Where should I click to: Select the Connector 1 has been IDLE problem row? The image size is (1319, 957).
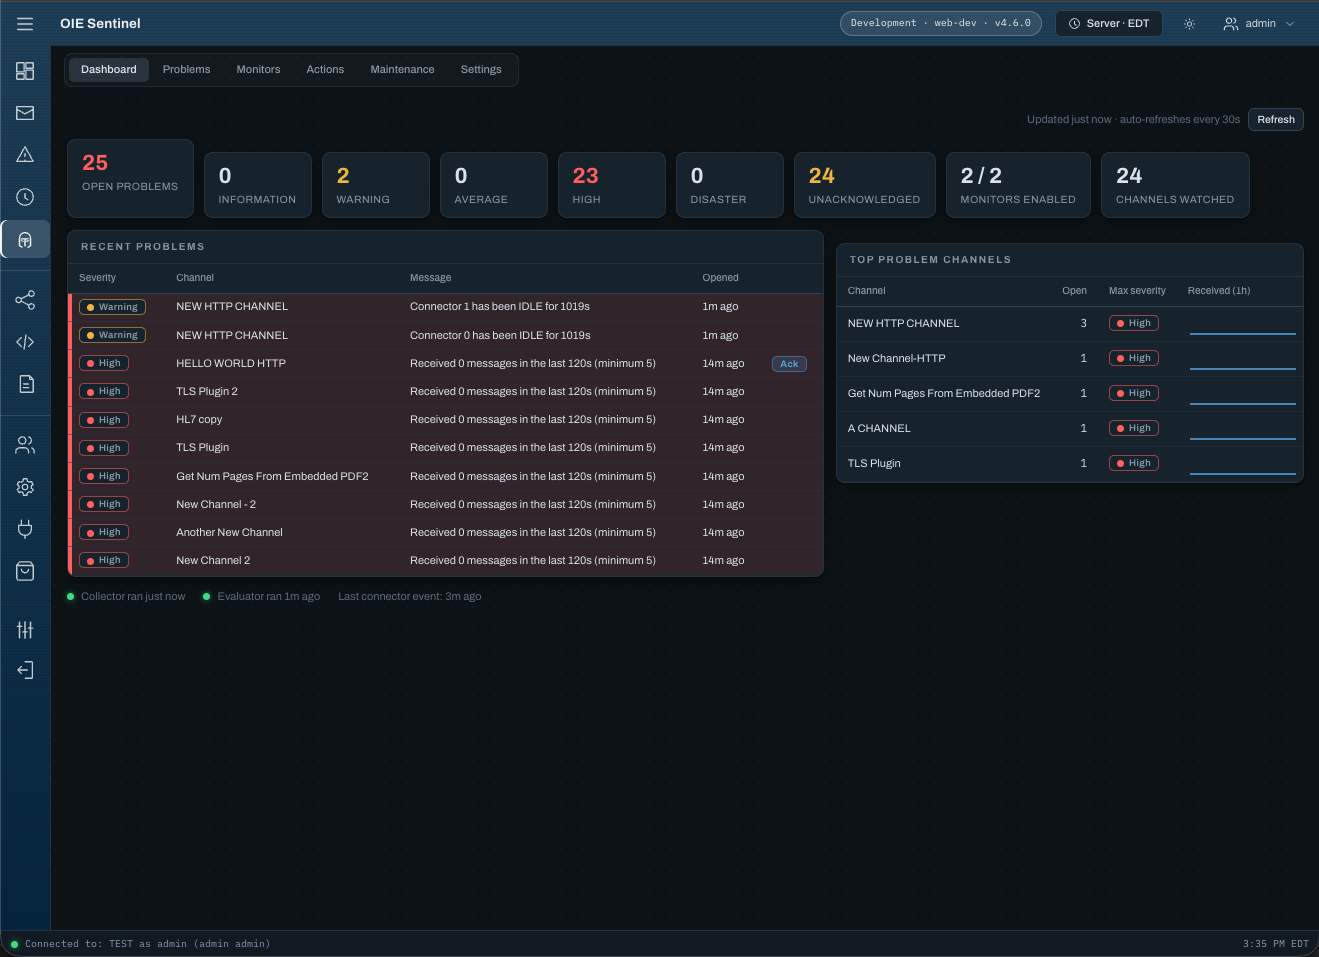point(446,307)
